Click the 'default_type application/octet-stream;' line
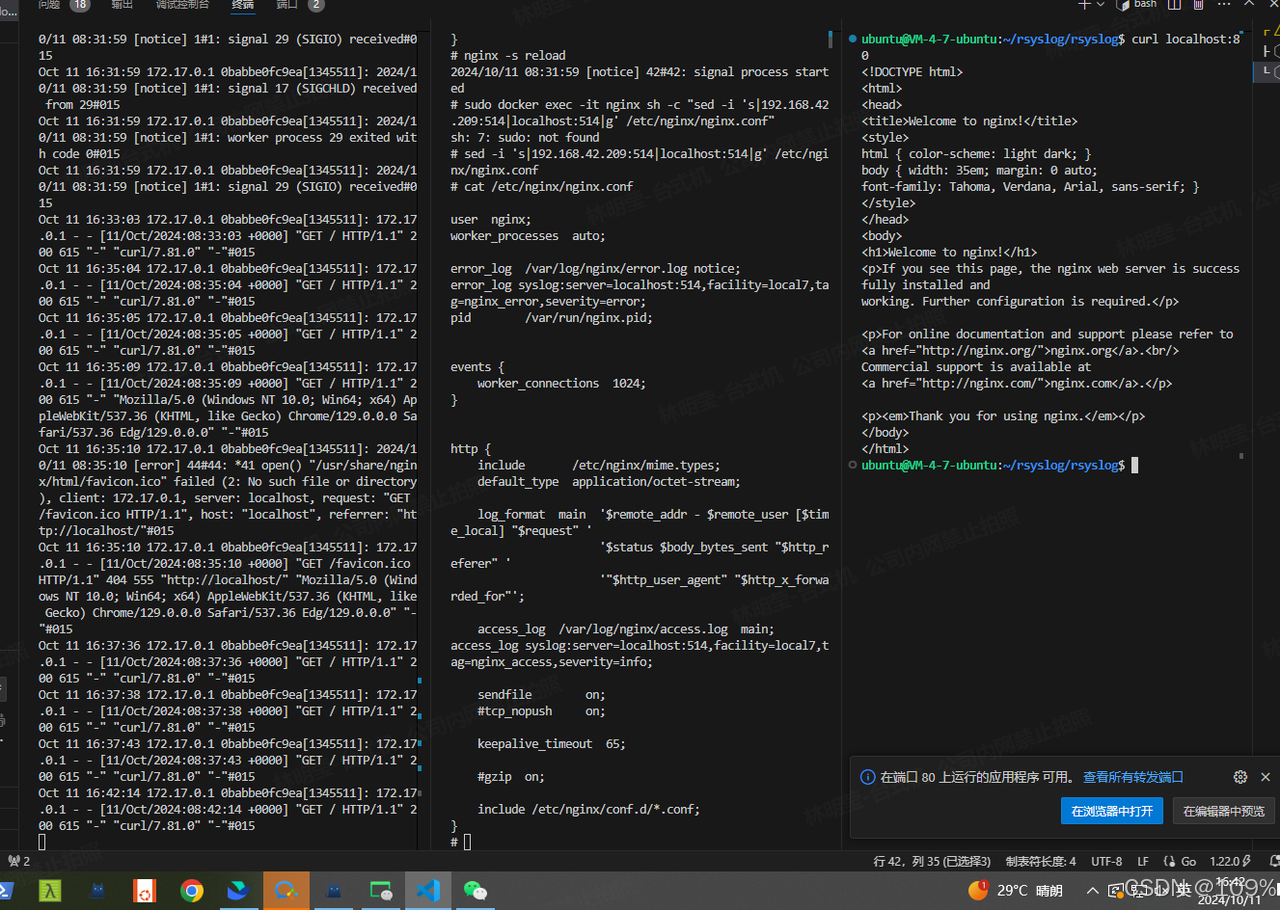 609,481
